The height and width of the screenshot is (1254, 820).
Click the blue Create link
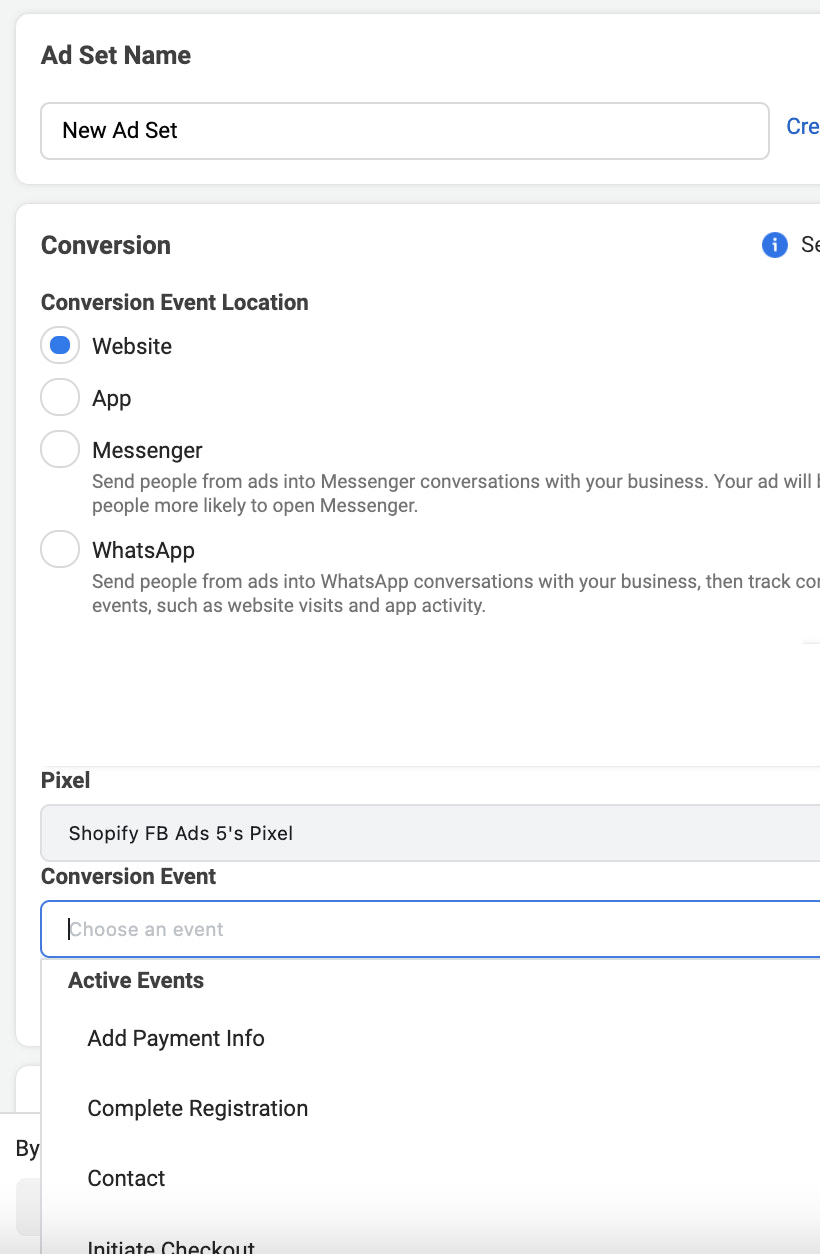[805, 126]
